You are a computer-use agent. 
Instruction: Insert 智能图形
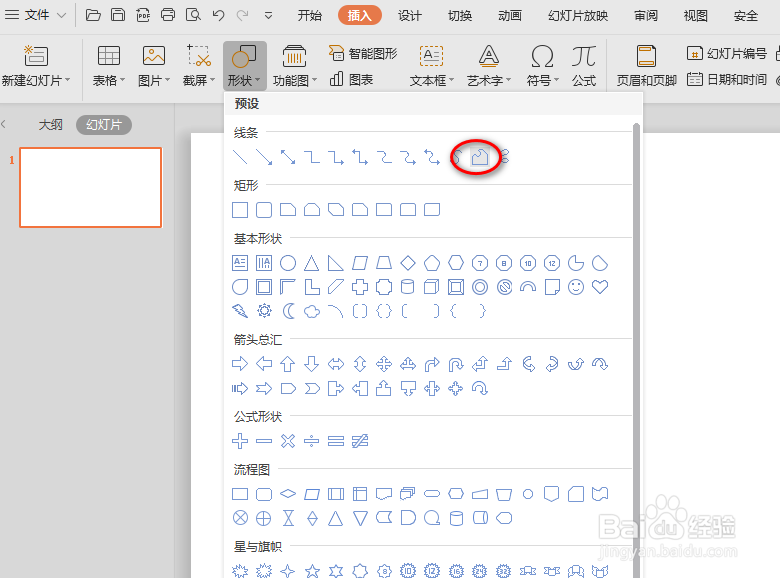pos(363,53)
